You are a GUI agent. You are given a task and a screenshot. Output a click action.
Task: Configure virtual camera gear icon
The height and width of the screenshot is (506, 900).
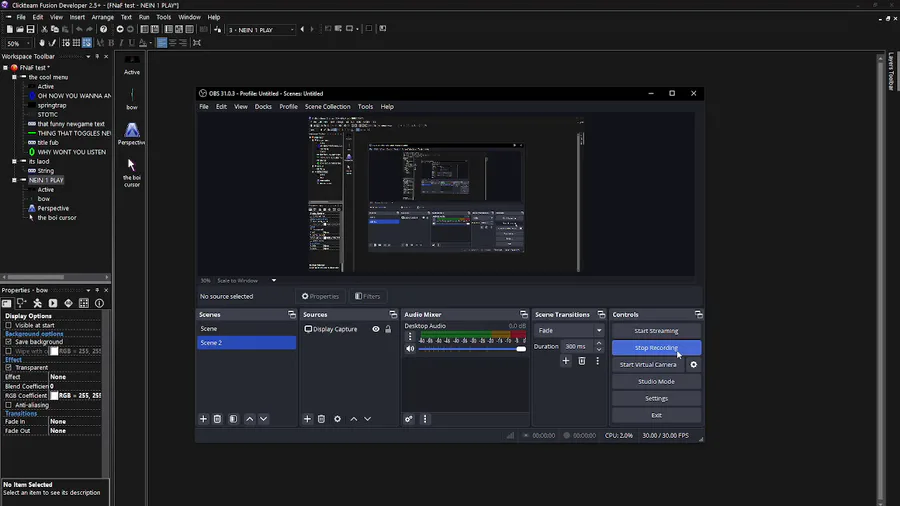click(x=693, y=364)
